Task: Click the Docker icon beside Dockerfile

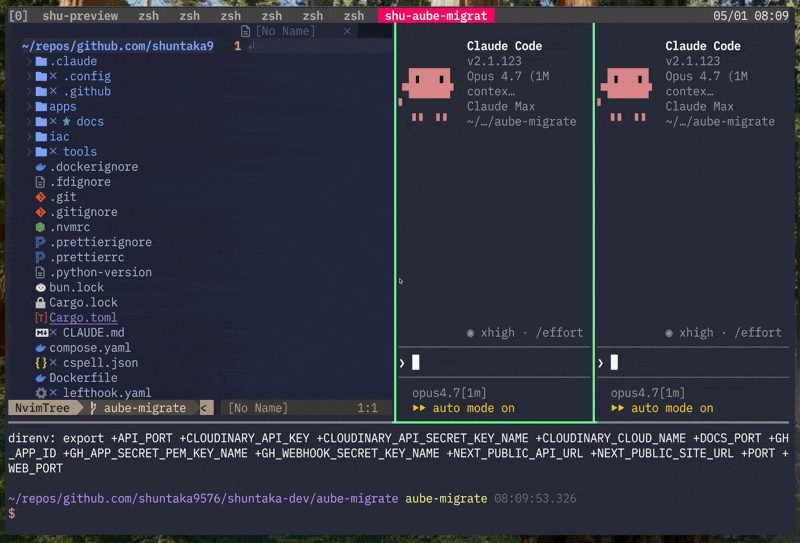Action: click(x=41, y=378)
